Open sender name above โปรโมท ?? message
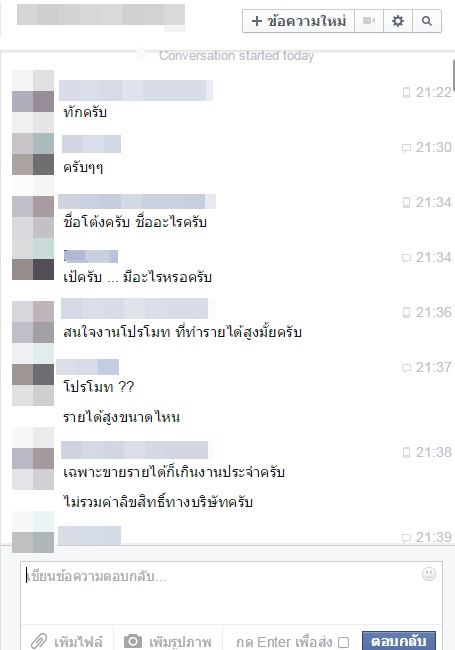 pos(88,367)
